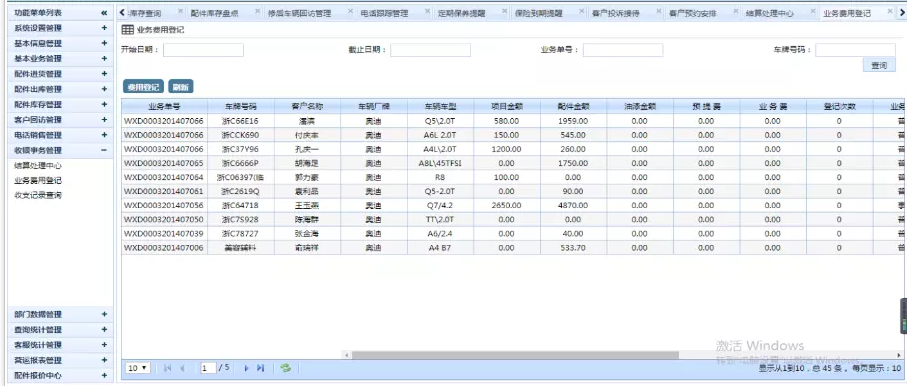Expand the 营运报表管理 menu group

pos(104,361)
